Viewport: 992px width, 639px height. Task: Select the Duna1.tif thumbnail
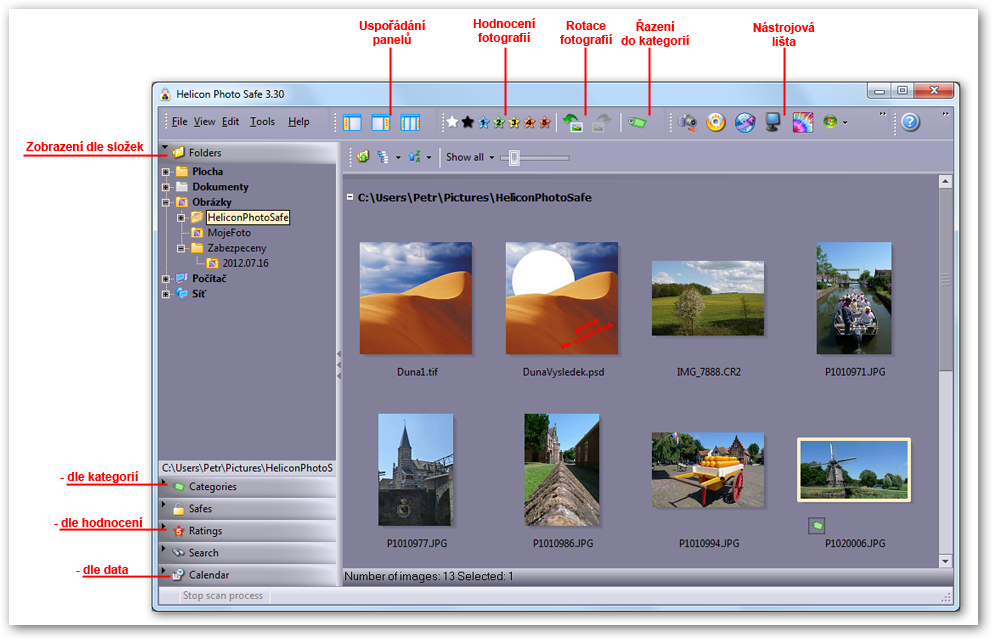(x=416, y=298)
